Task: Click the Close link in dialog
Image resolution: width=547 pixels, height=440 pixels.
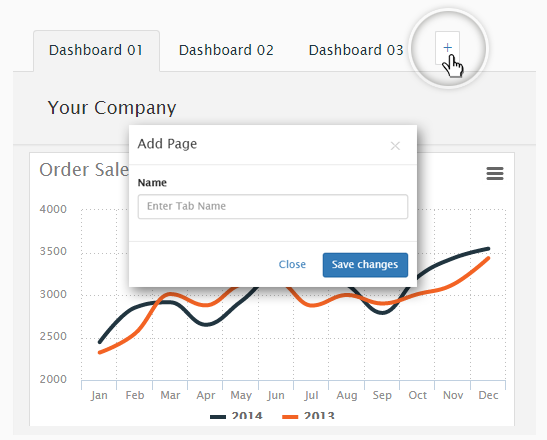Action: pos(292,264)
